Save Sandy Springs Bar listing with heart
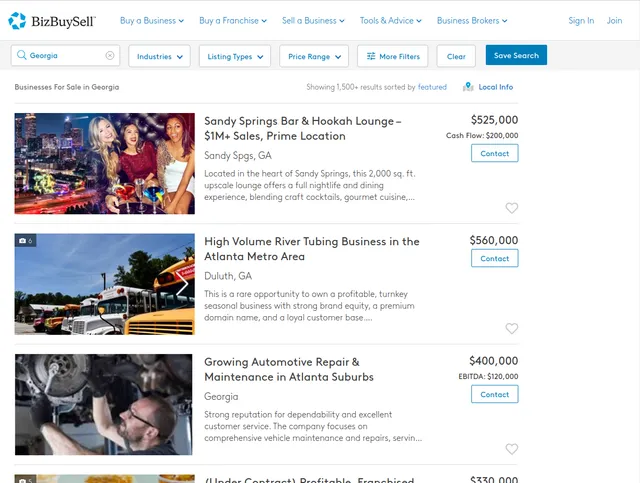Viewport: 640px width, 483px height. pyautogui.click(x=511, y=208)
